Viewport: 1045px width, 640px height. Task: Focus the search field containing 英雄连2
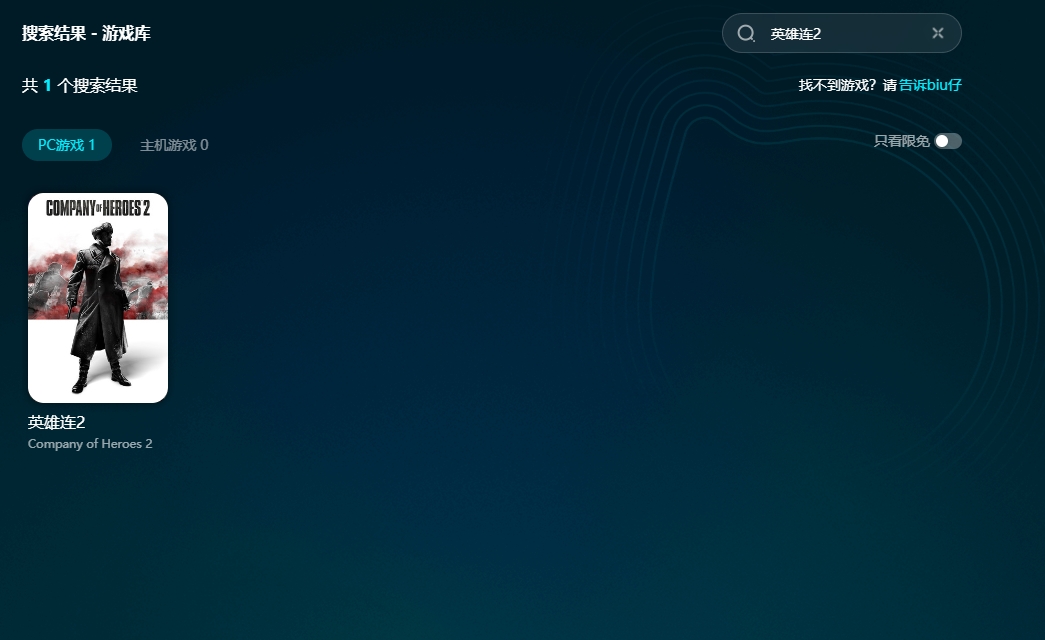(796, 34)
